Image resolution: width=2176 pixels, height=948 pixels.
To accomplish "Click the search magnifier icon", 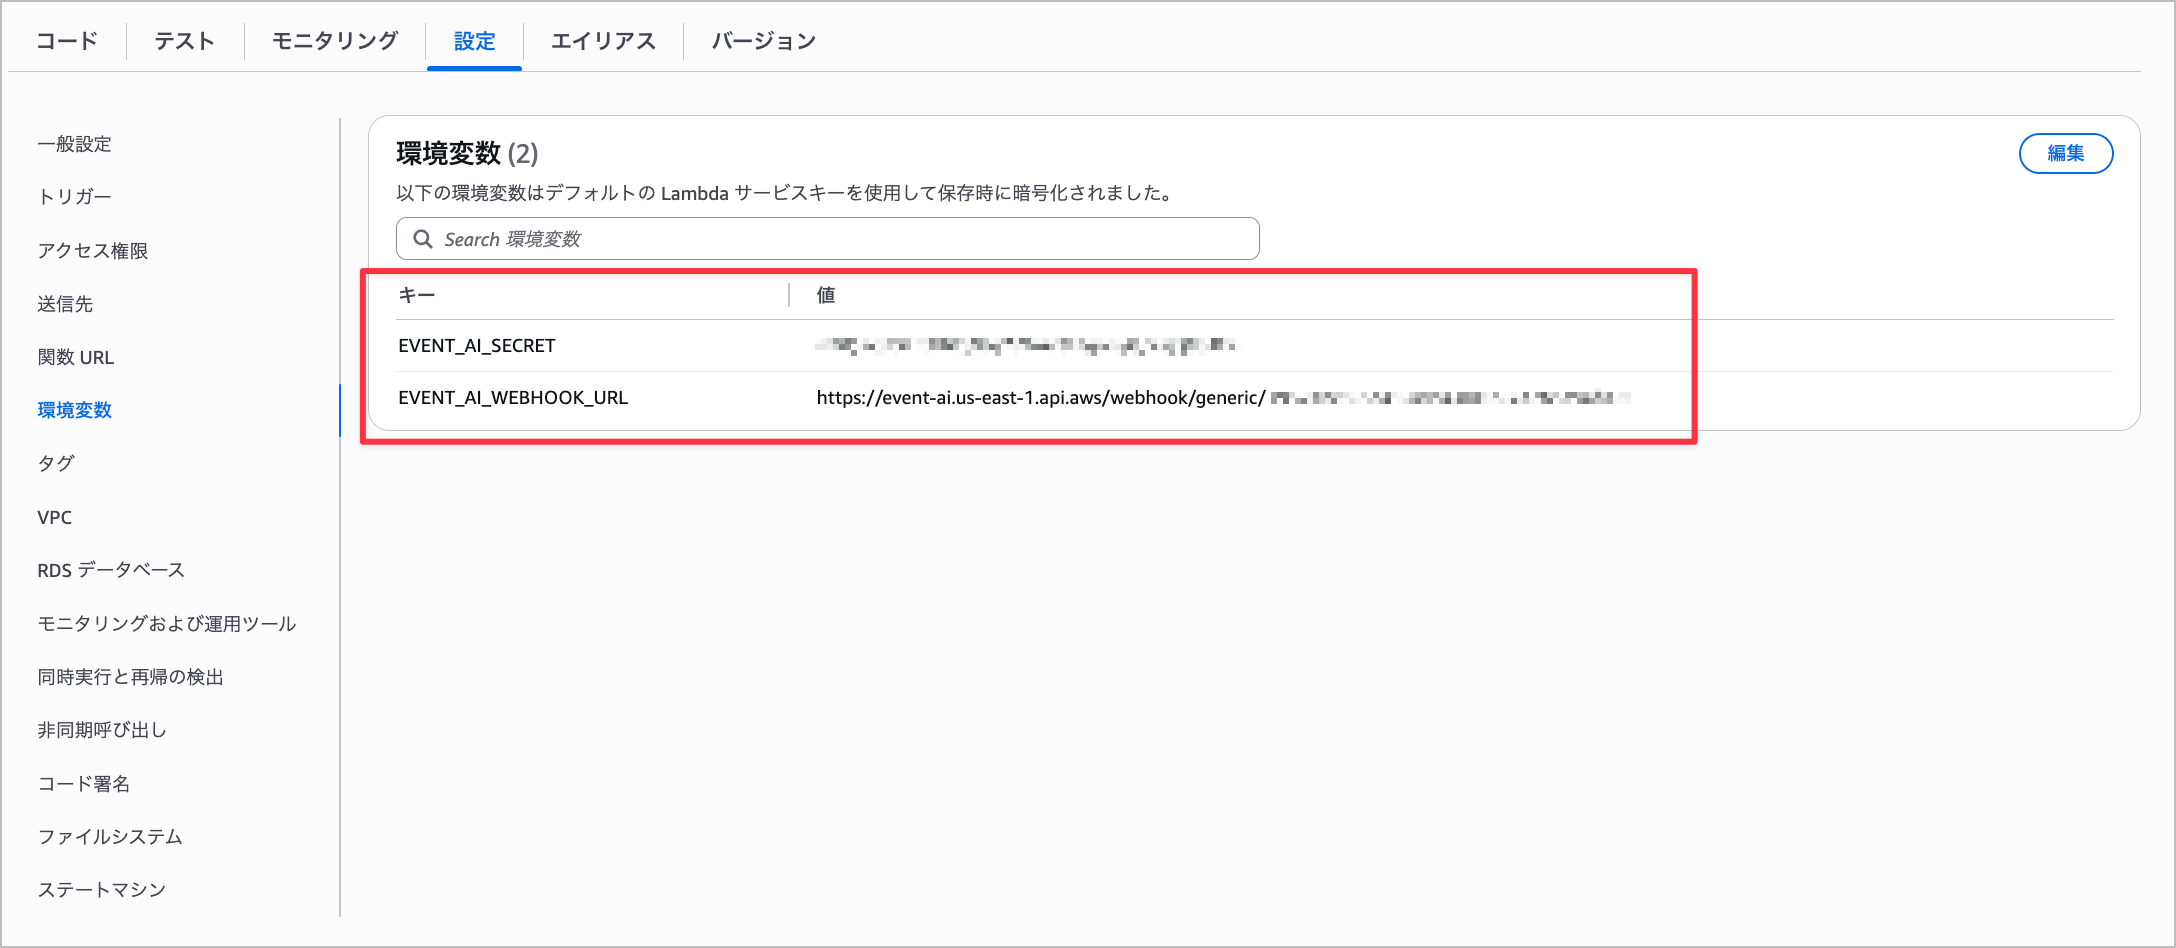I will (425, 239).
